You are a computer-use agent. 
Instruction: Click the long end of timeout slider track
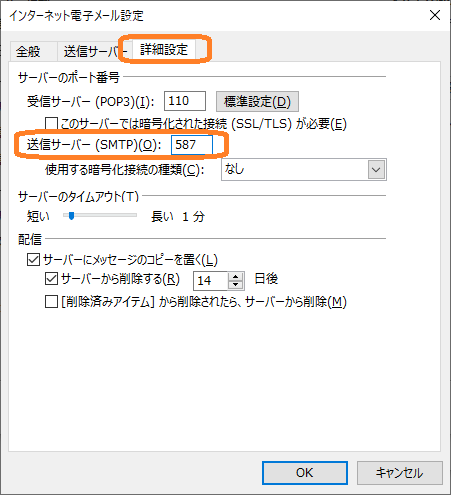135,215
